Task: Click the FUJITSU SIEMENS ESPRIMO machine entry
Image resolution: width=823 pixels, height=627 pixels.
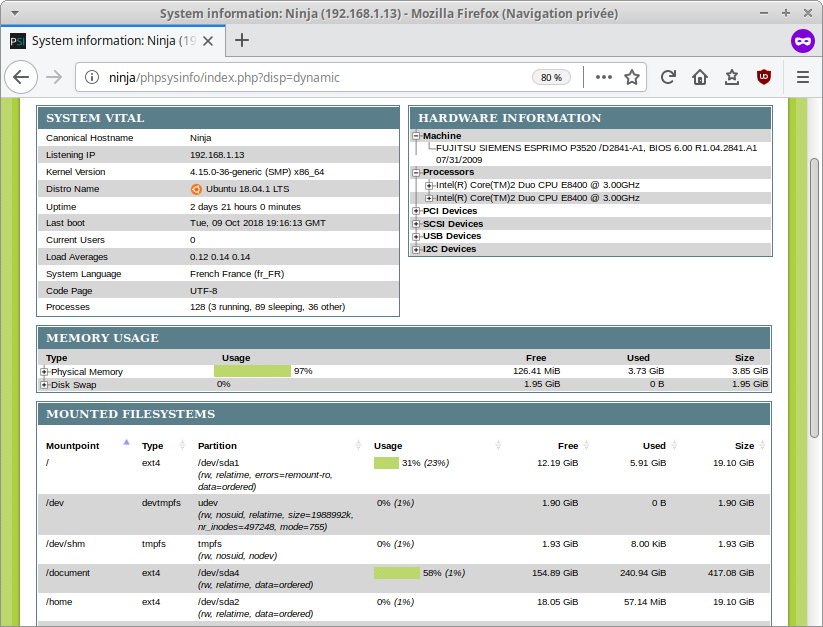Action: [x=596, y=154]
